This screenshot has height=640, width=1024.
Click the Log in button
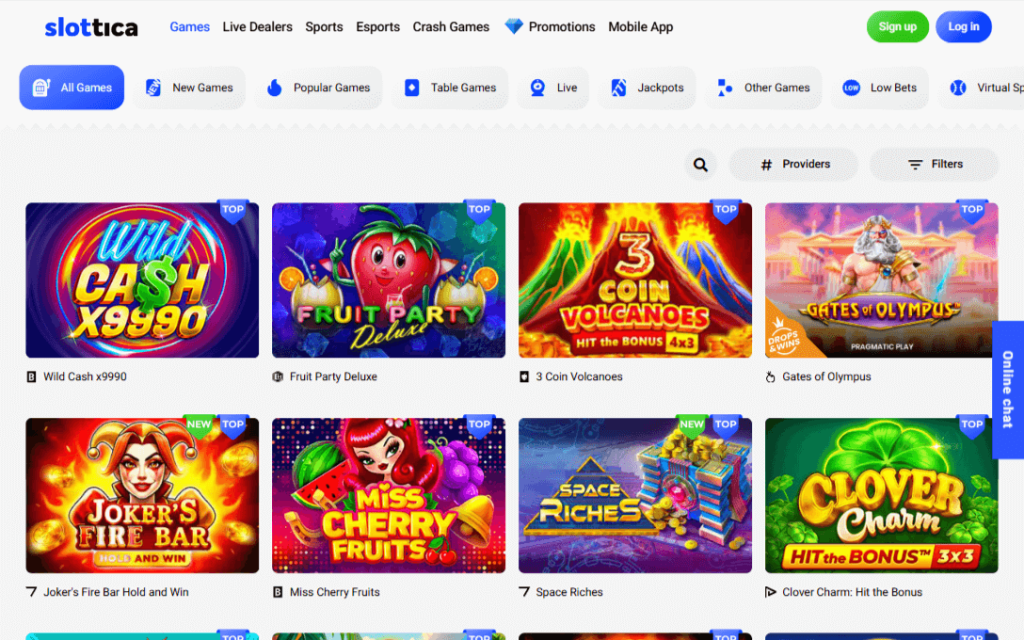tap(963, 27)
